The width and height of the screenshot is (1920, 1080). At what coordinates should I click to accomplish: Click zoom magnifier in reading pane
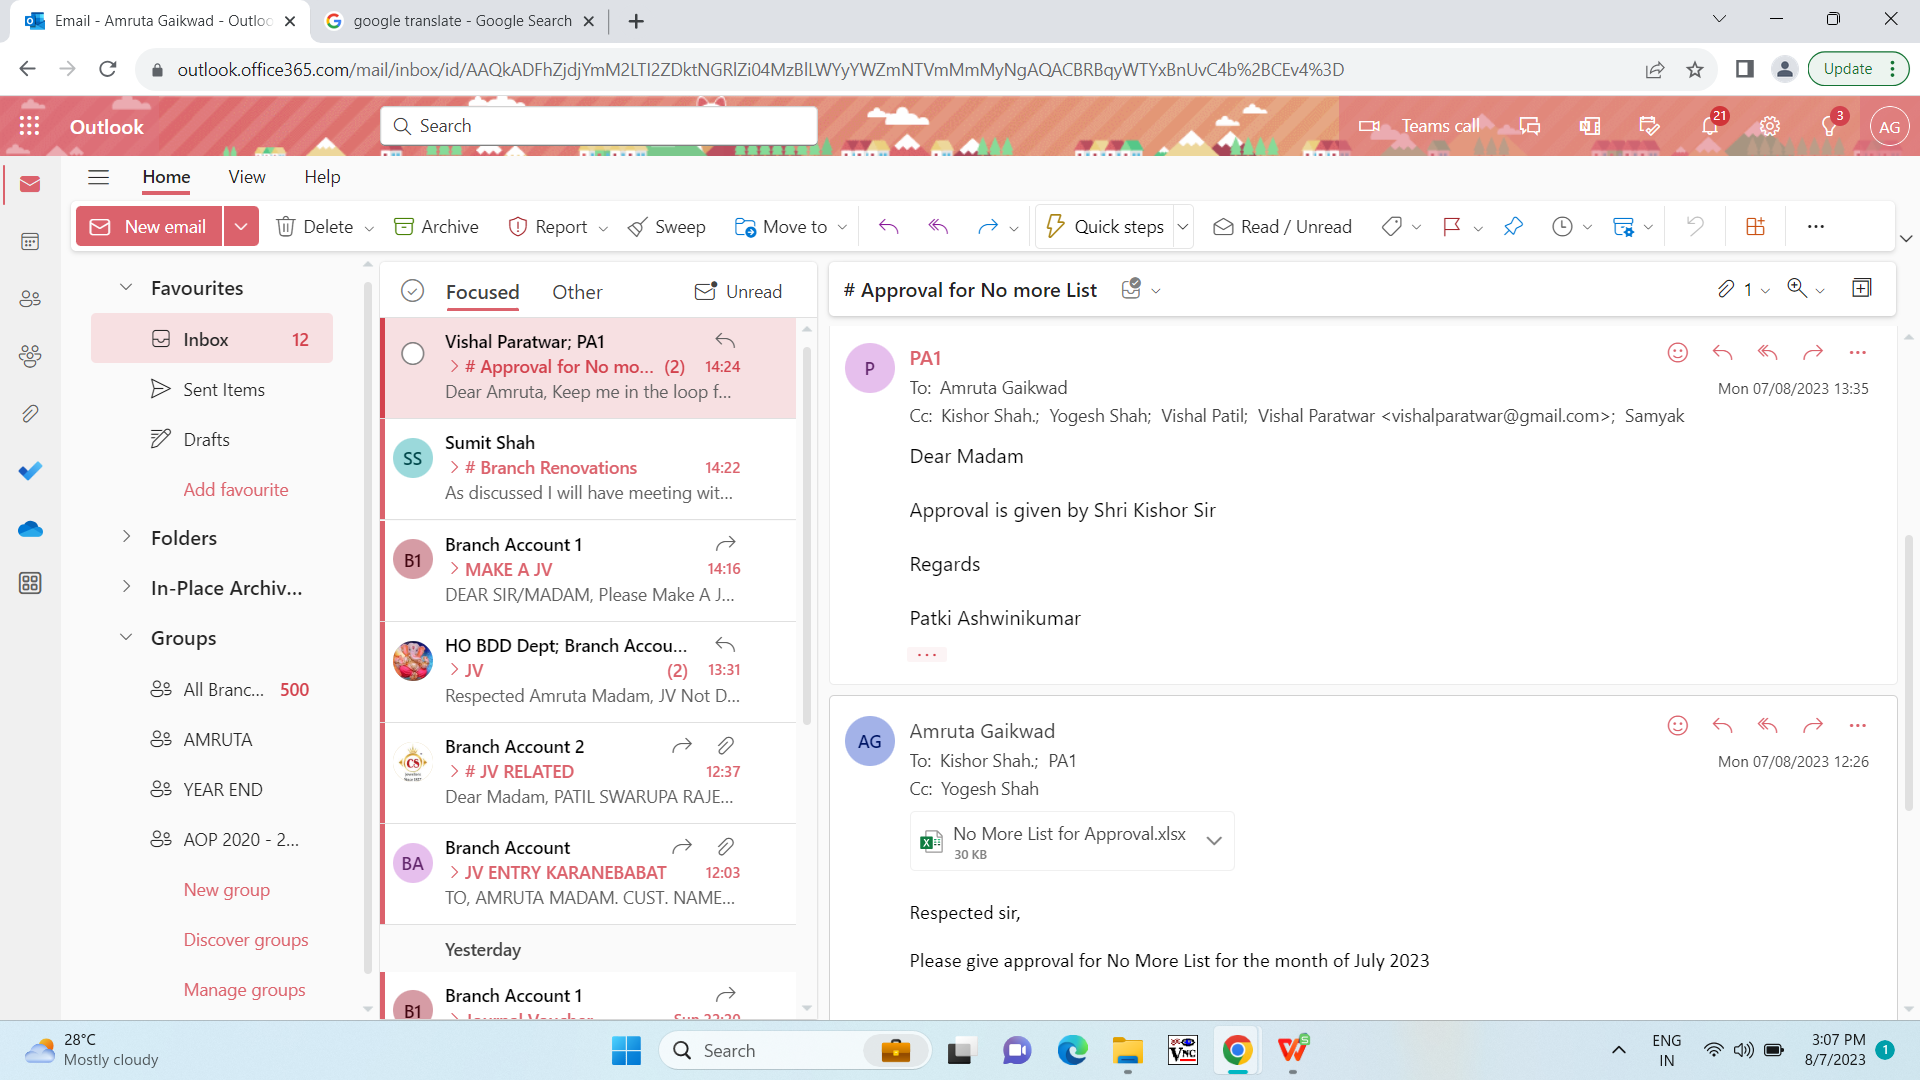pyautogui.click(x=1797, y=288)
